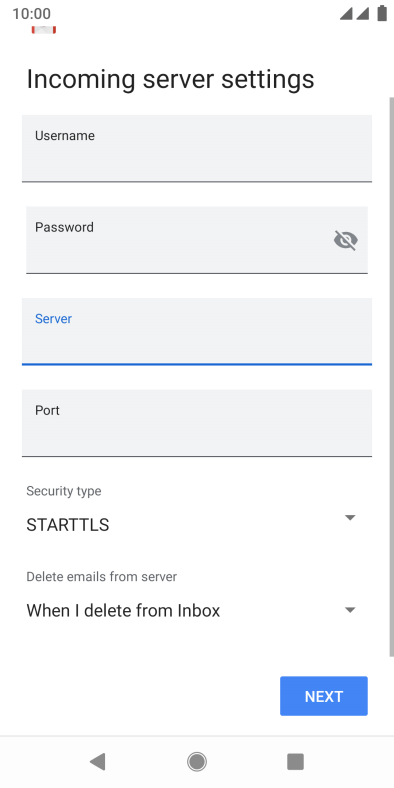Click inside the Server input field

click(197, 331)
